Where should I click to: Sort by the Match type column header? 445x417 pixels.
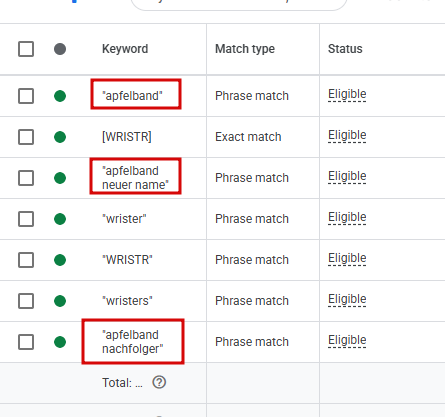click(245, 49)
